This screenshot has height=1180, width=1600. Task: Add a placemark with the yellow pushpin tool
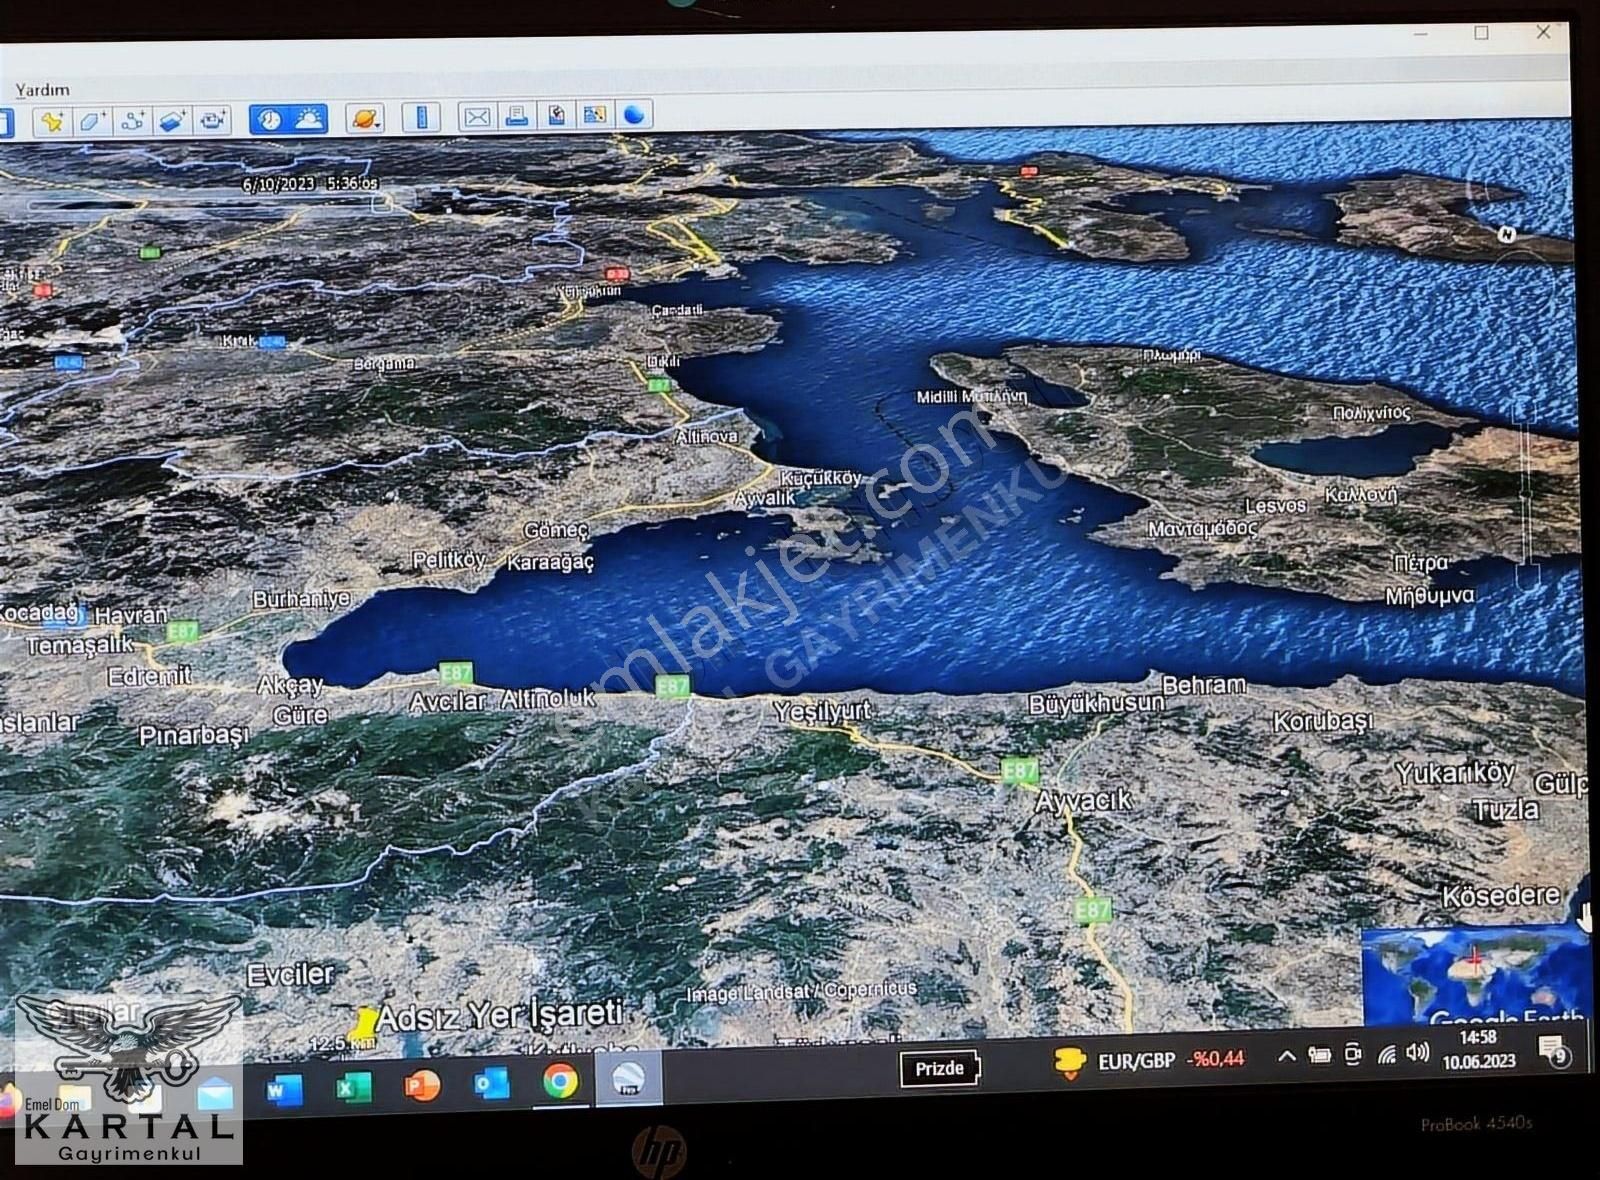[52, 121]
